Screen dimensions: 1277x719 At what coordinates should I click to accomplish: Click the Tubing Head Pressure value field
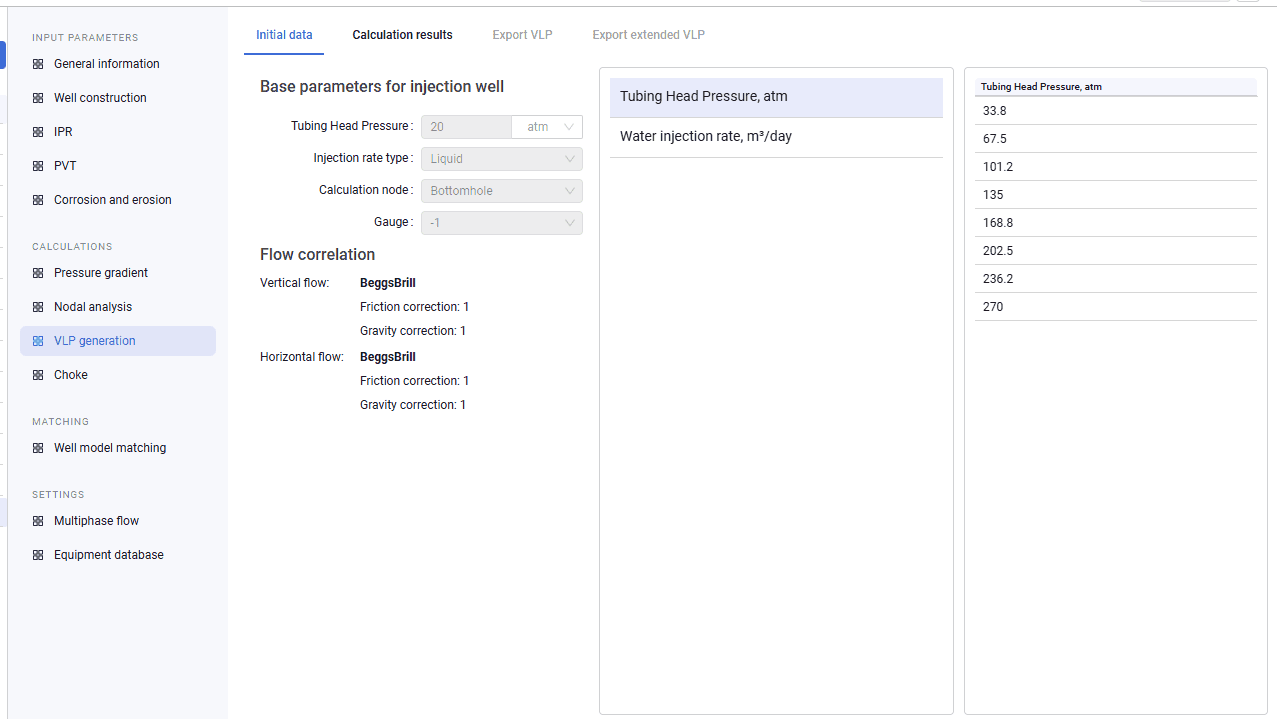[466, 127]
